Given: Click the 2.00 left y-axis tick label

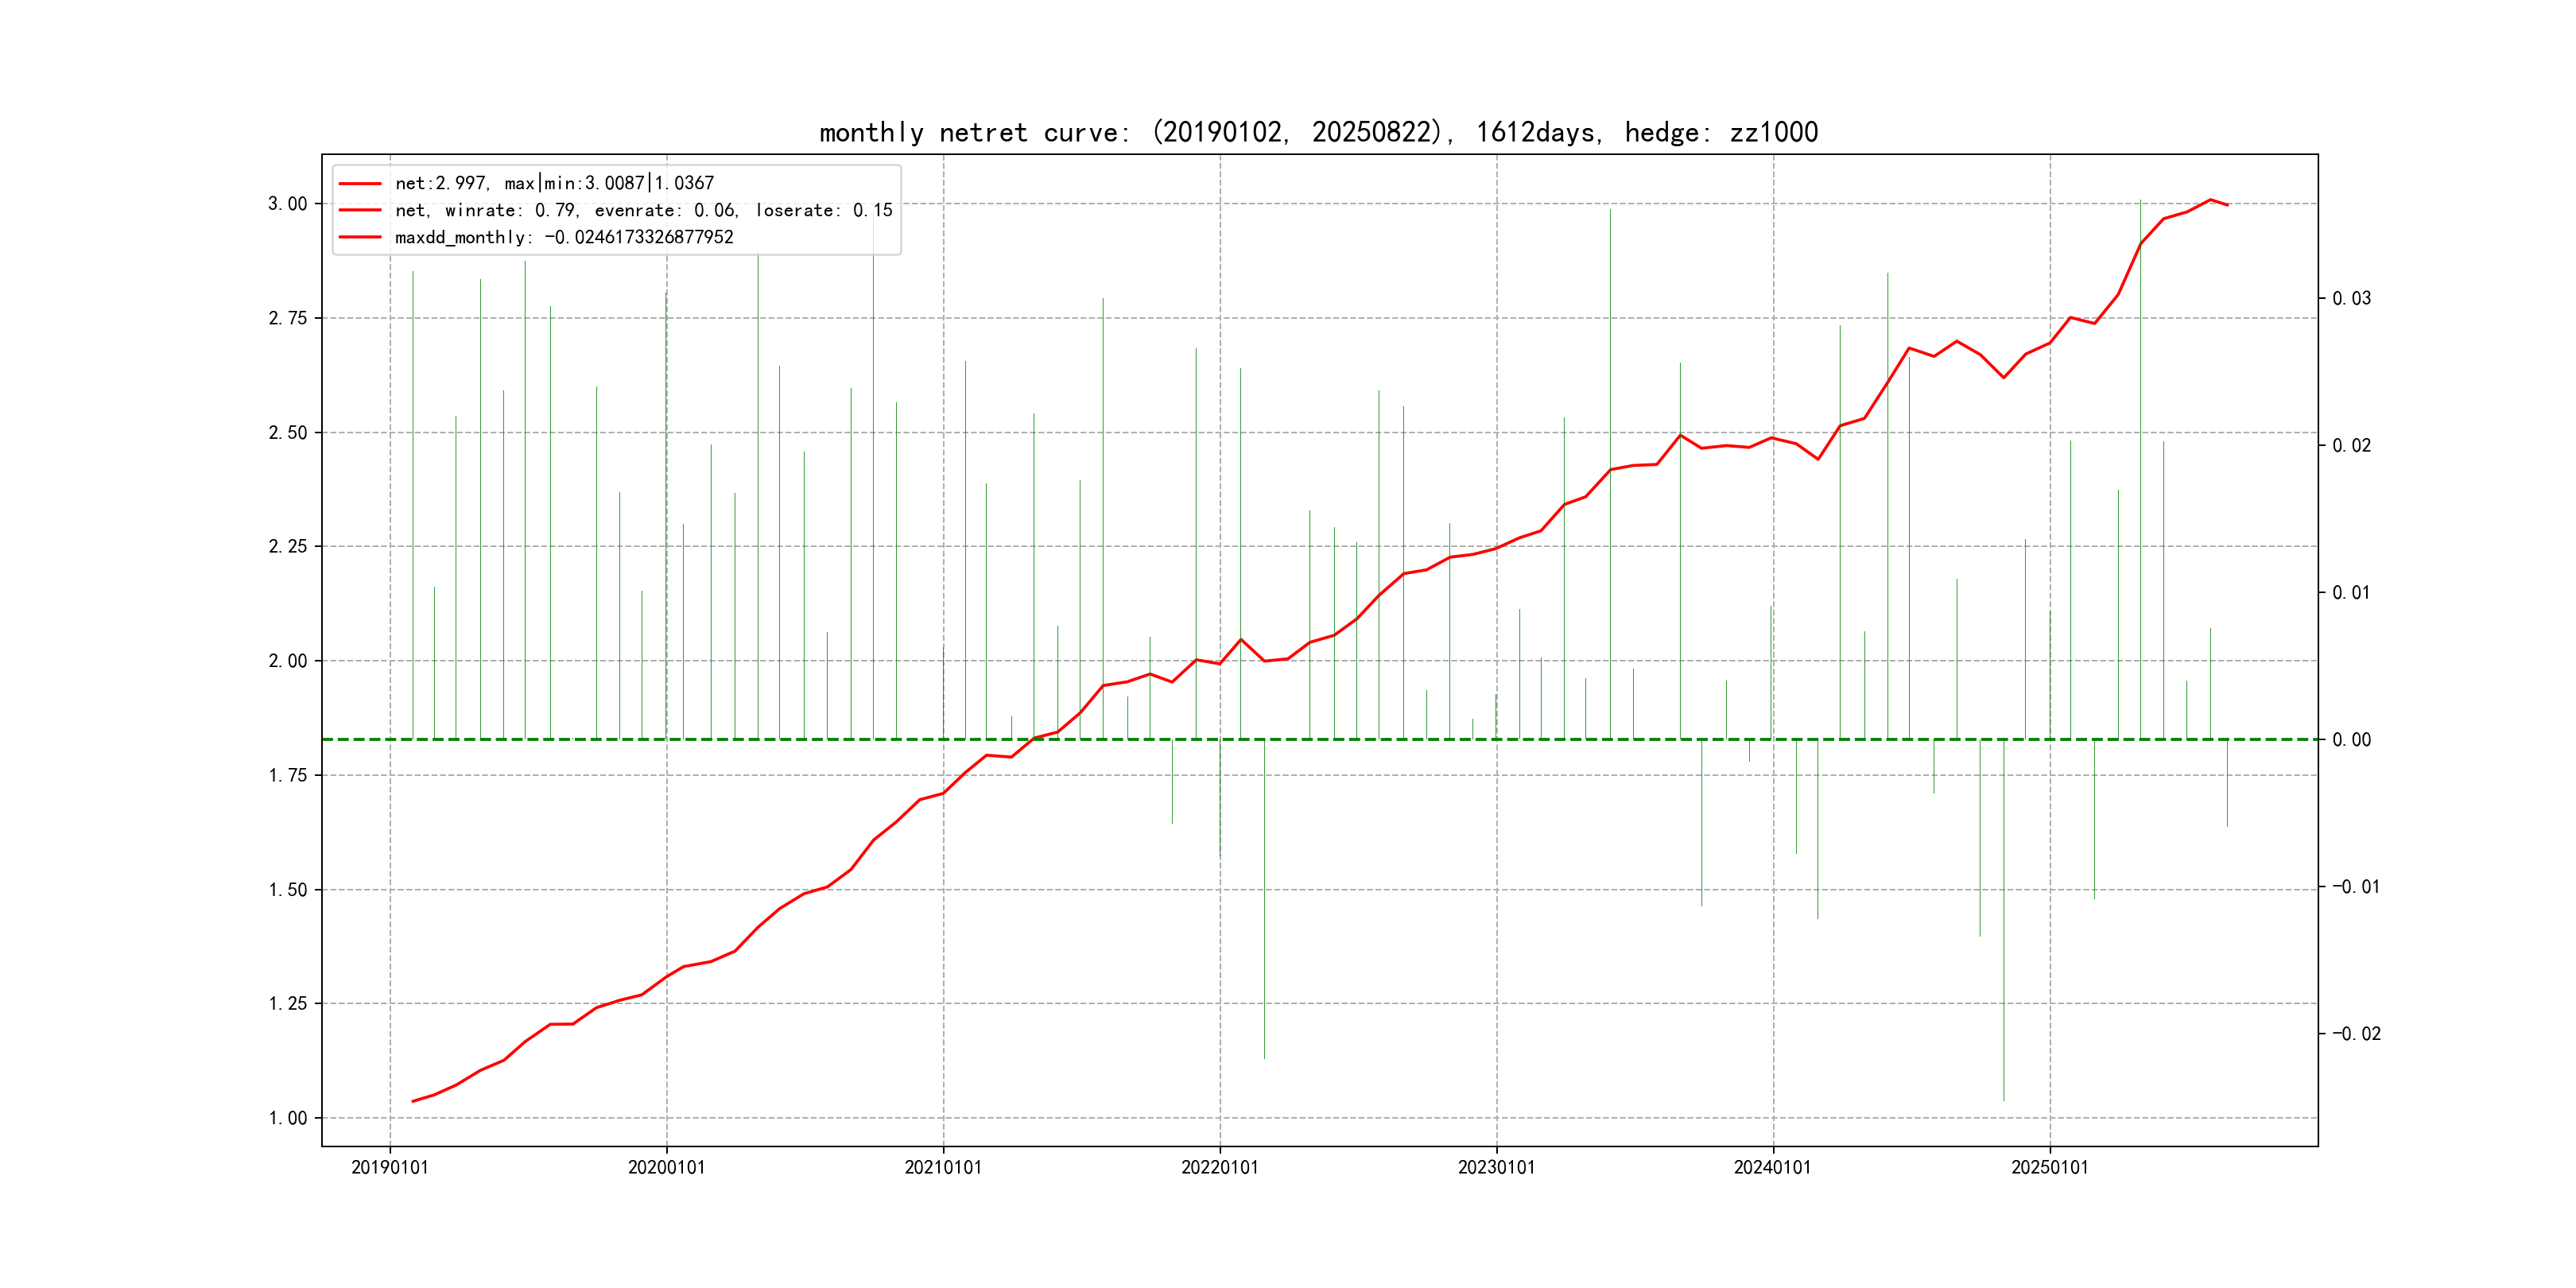Looking at the screenshot, I should 287,661.
